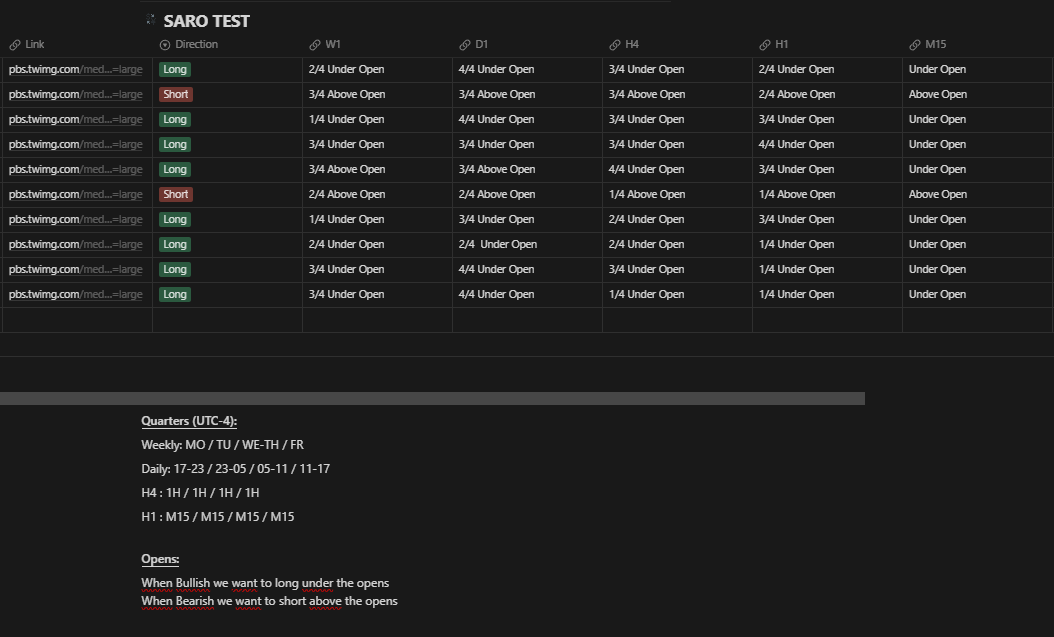Open the pbs.twimg.com link in the row with H1 2/4 Above Open

point(75,94)
